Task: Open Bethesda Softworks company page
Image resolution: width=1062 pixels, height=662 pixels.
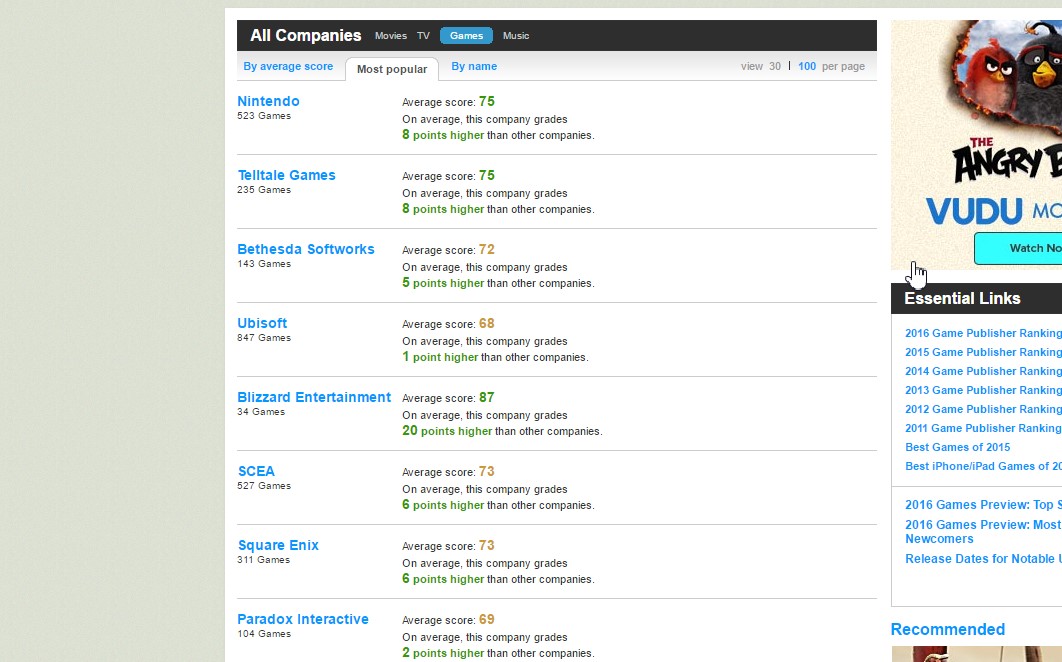Action: pos(305,249)
